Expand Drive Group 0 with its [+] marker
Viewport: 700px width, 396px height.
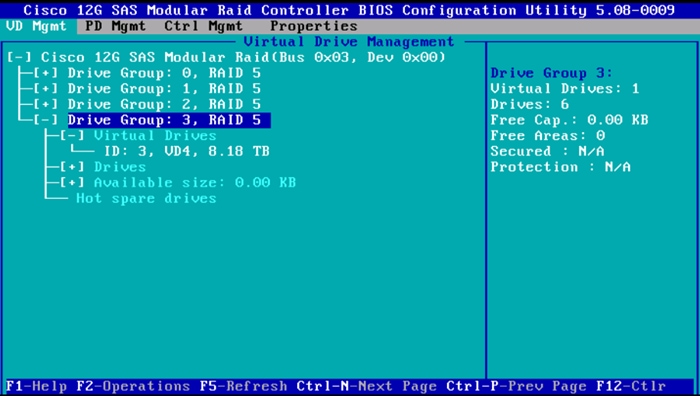click(x=46, y=73)
